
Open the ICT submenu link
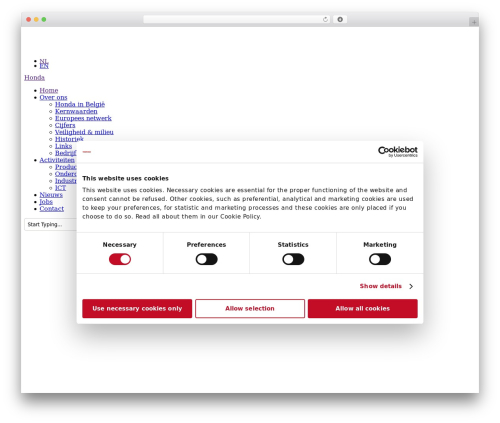[x=60, y=188]
